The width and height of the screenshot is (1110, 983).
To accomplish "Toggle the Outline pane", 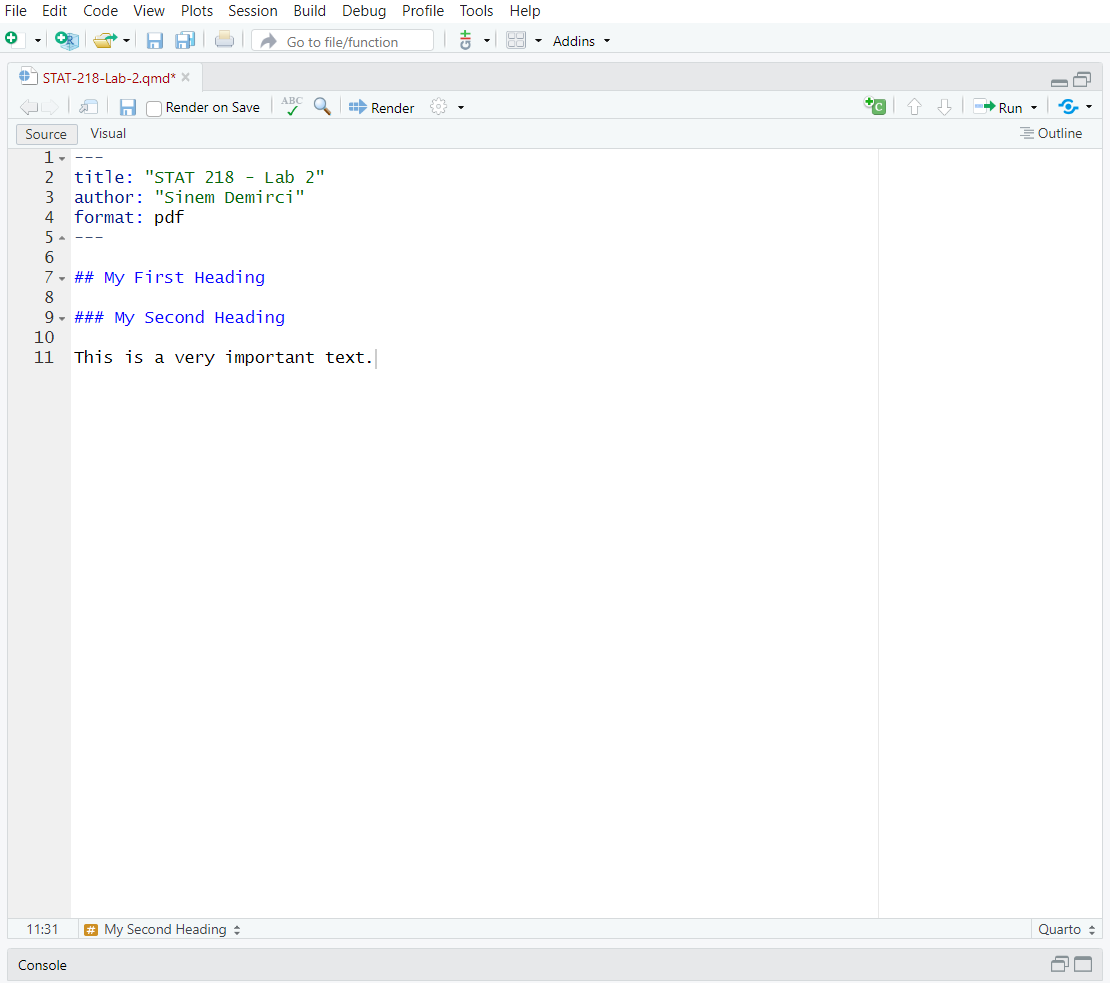I will coord(1051,133).
